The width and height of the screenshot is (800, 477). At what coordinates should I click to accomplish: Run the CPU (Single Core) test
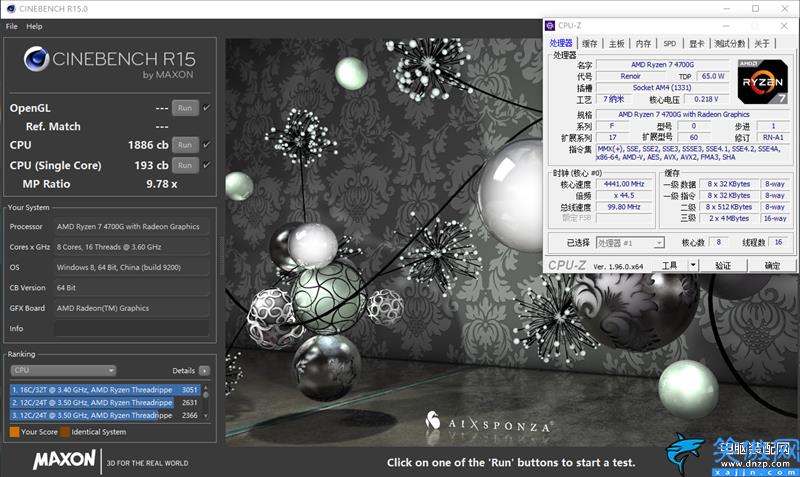click(x=185, y=165)
